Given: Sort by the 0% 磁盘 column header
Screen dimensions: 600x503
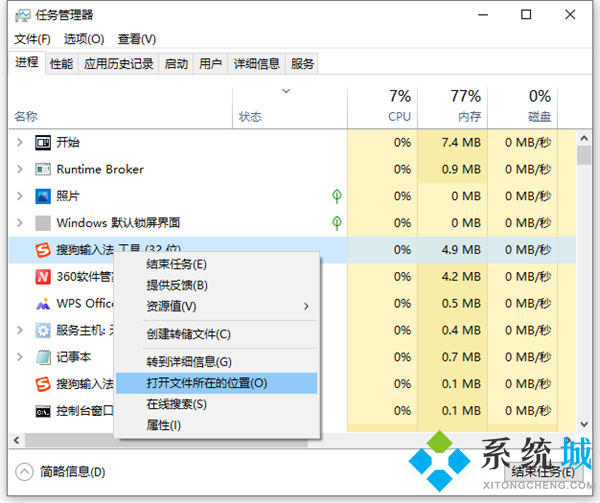Looking at the screenshot, I should (522, 108).
